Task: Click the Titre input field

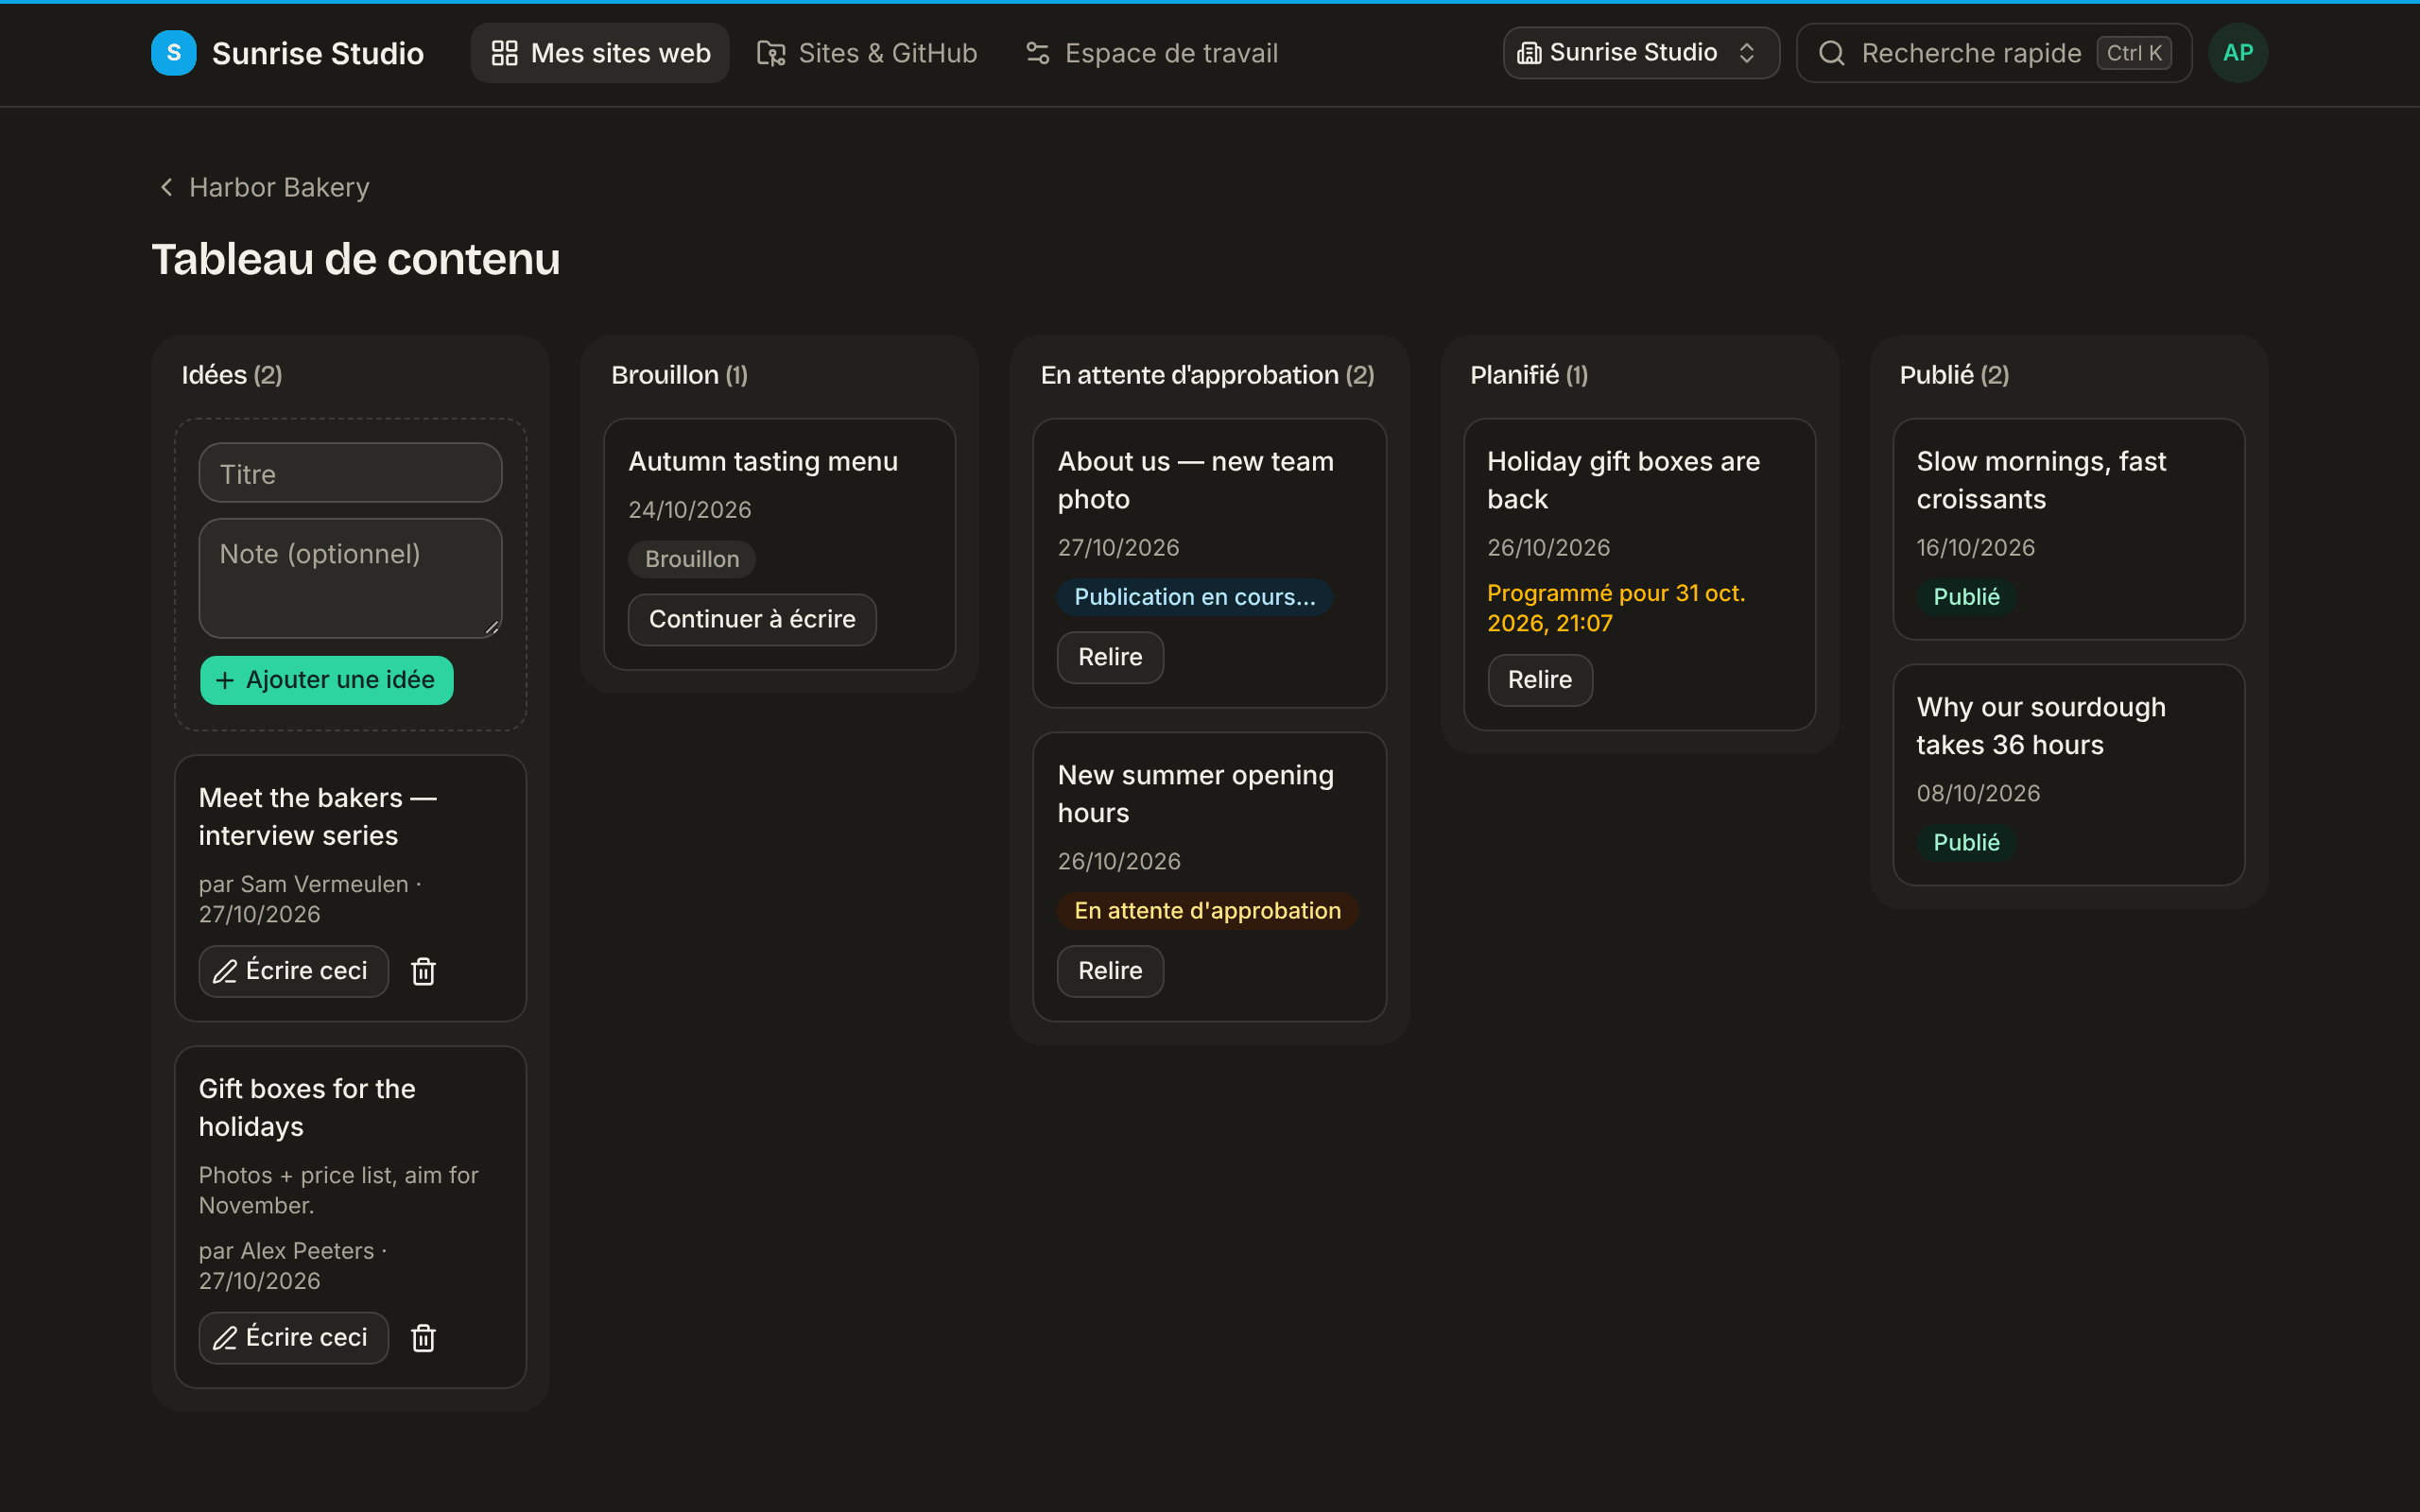Action: point(350,473)
